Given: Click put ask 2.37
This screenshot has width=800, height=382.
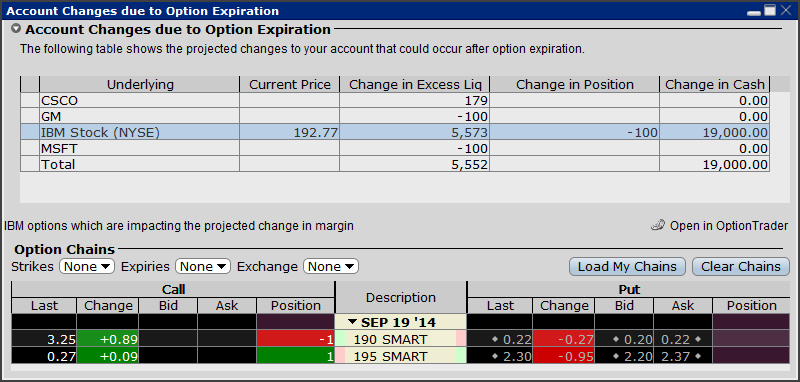Looking at the screenshot, I should tap(683, 356).
